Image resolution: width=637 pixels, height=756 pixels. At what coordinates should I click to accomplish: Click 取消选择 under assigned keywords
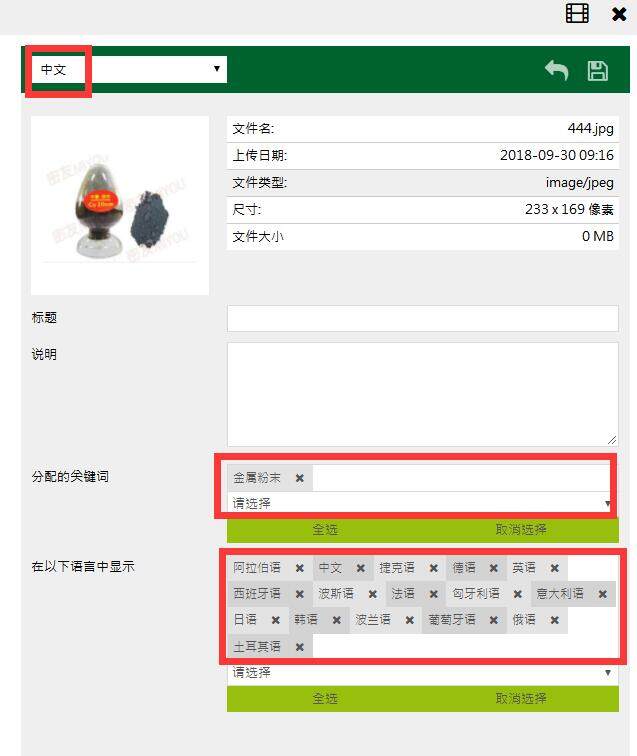point(521,529)
